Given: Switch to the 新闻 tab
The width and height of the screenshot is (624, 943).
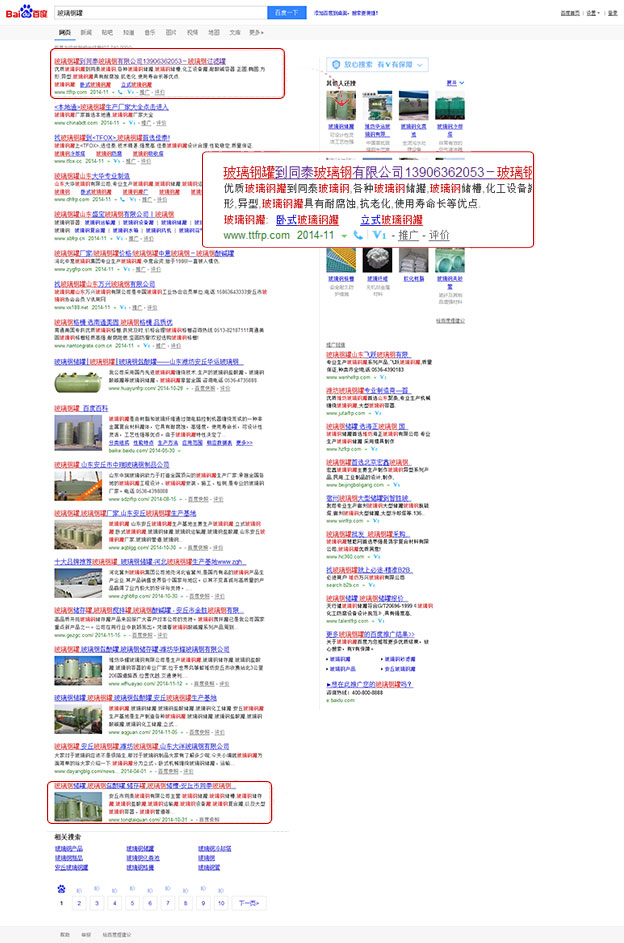Looking at the screenshot, I should 86,32.
